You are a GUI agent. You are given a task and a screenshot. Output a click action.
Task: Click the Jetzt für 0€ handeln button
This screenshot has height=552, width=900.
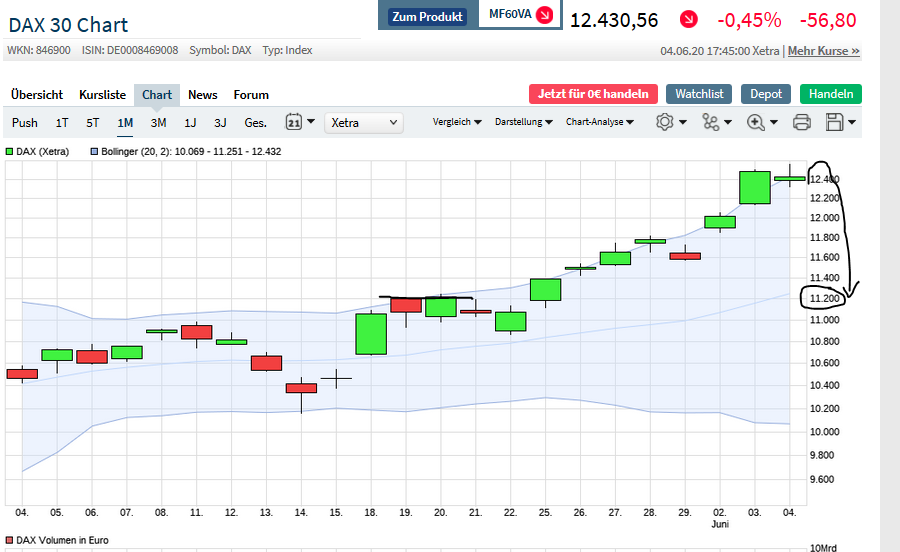pyautogui.click(x=593, y=94)
